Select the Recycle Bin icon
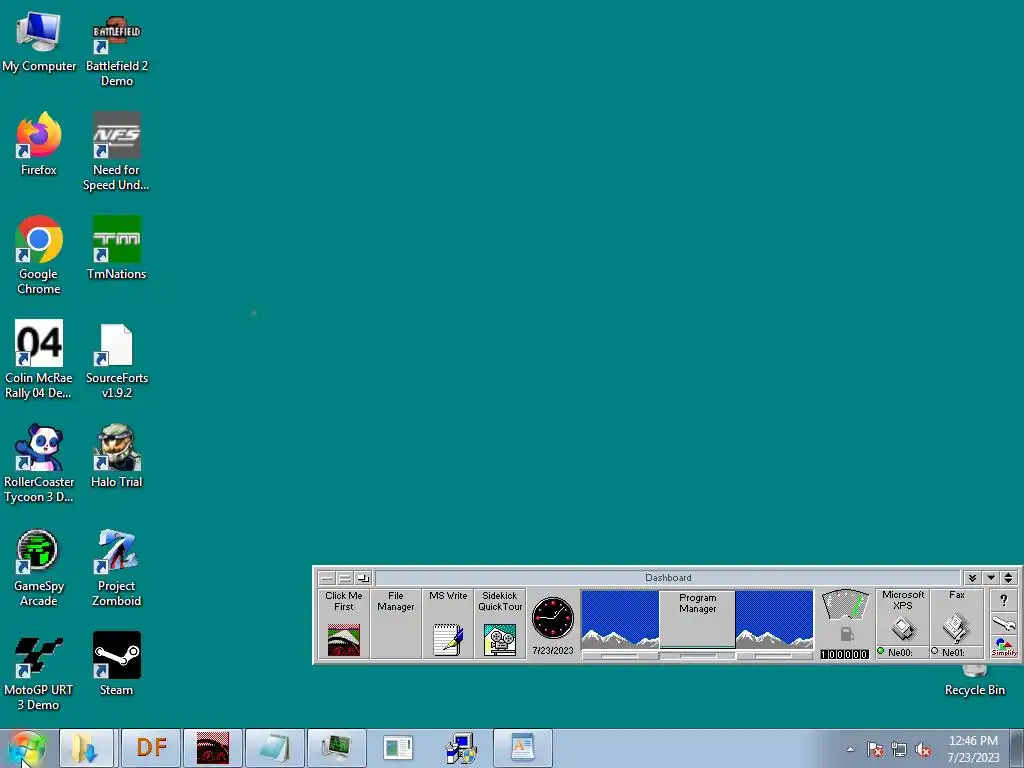This screenshot has height=768, width=1024. (x=974, y=682)
